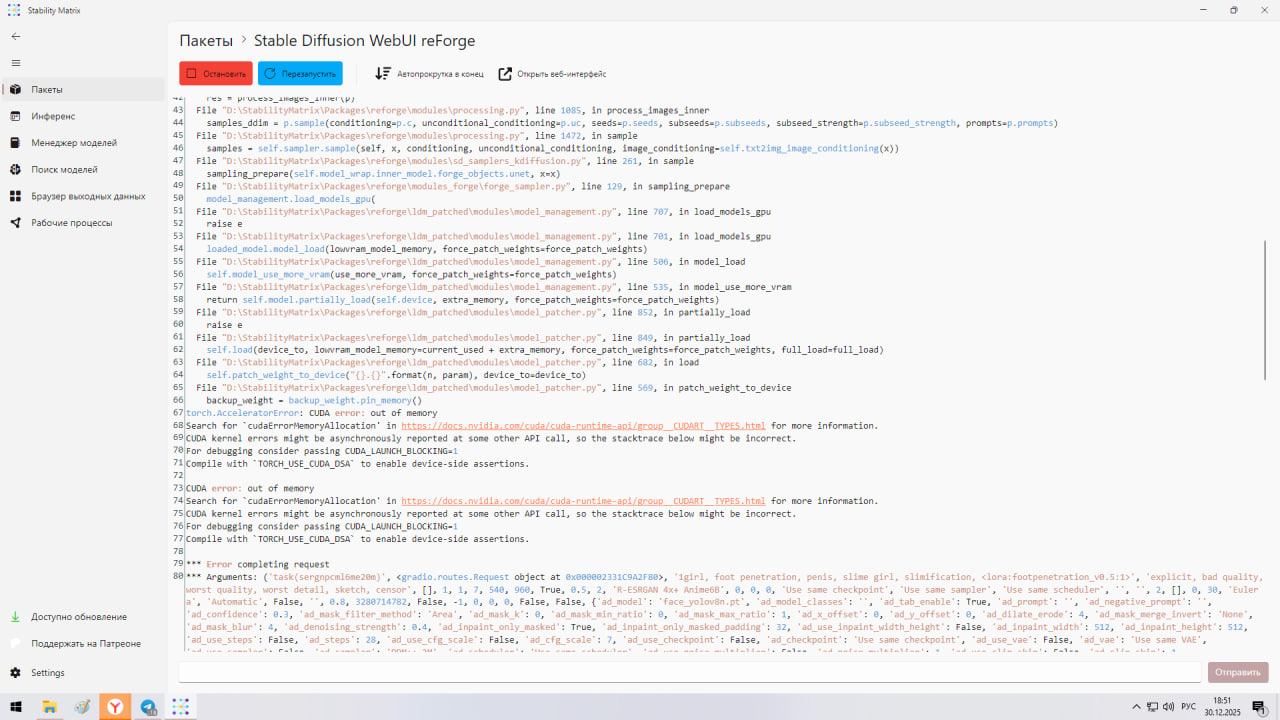Click the model_management.load_models_gpu( line

(x=291, y=199)
